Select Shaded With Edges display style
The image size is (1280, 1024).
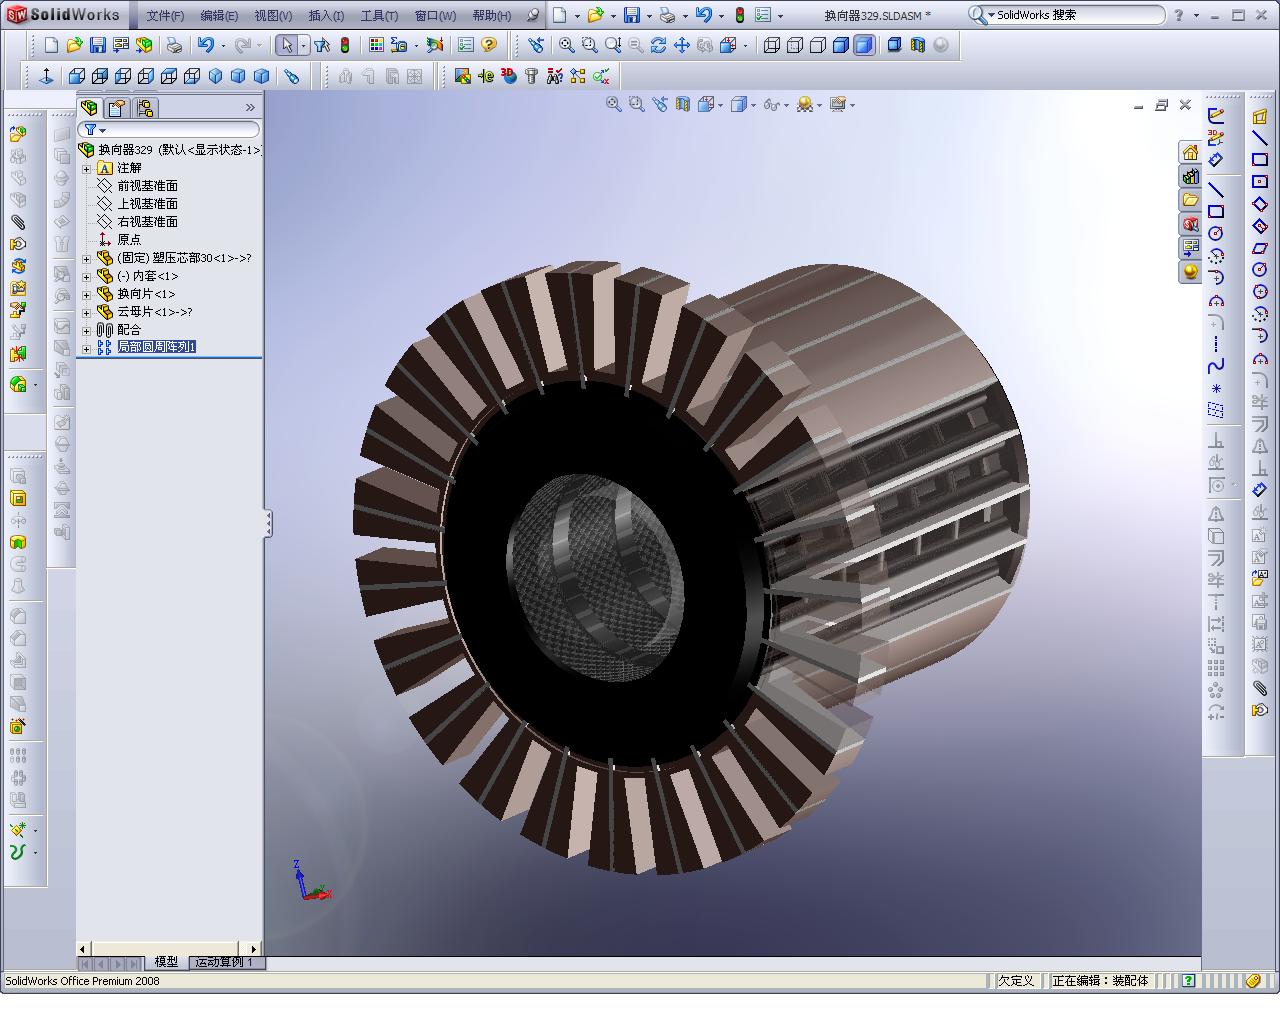[x=841, y=45]
